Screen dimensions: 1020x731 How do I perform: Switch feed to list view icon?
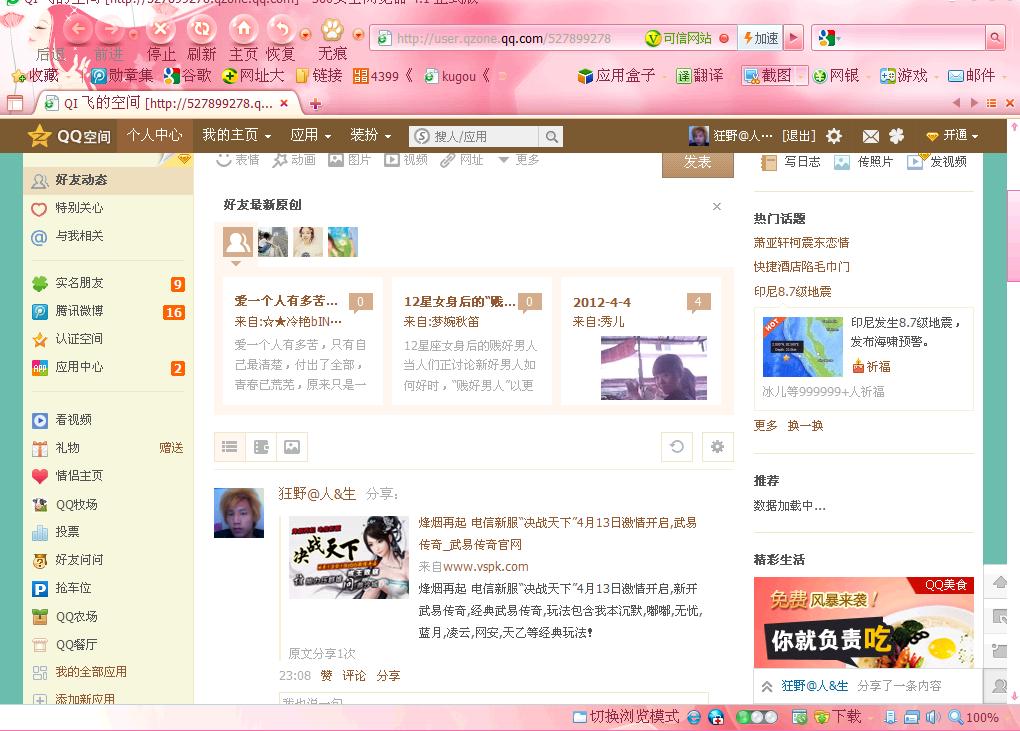[230, 447]
